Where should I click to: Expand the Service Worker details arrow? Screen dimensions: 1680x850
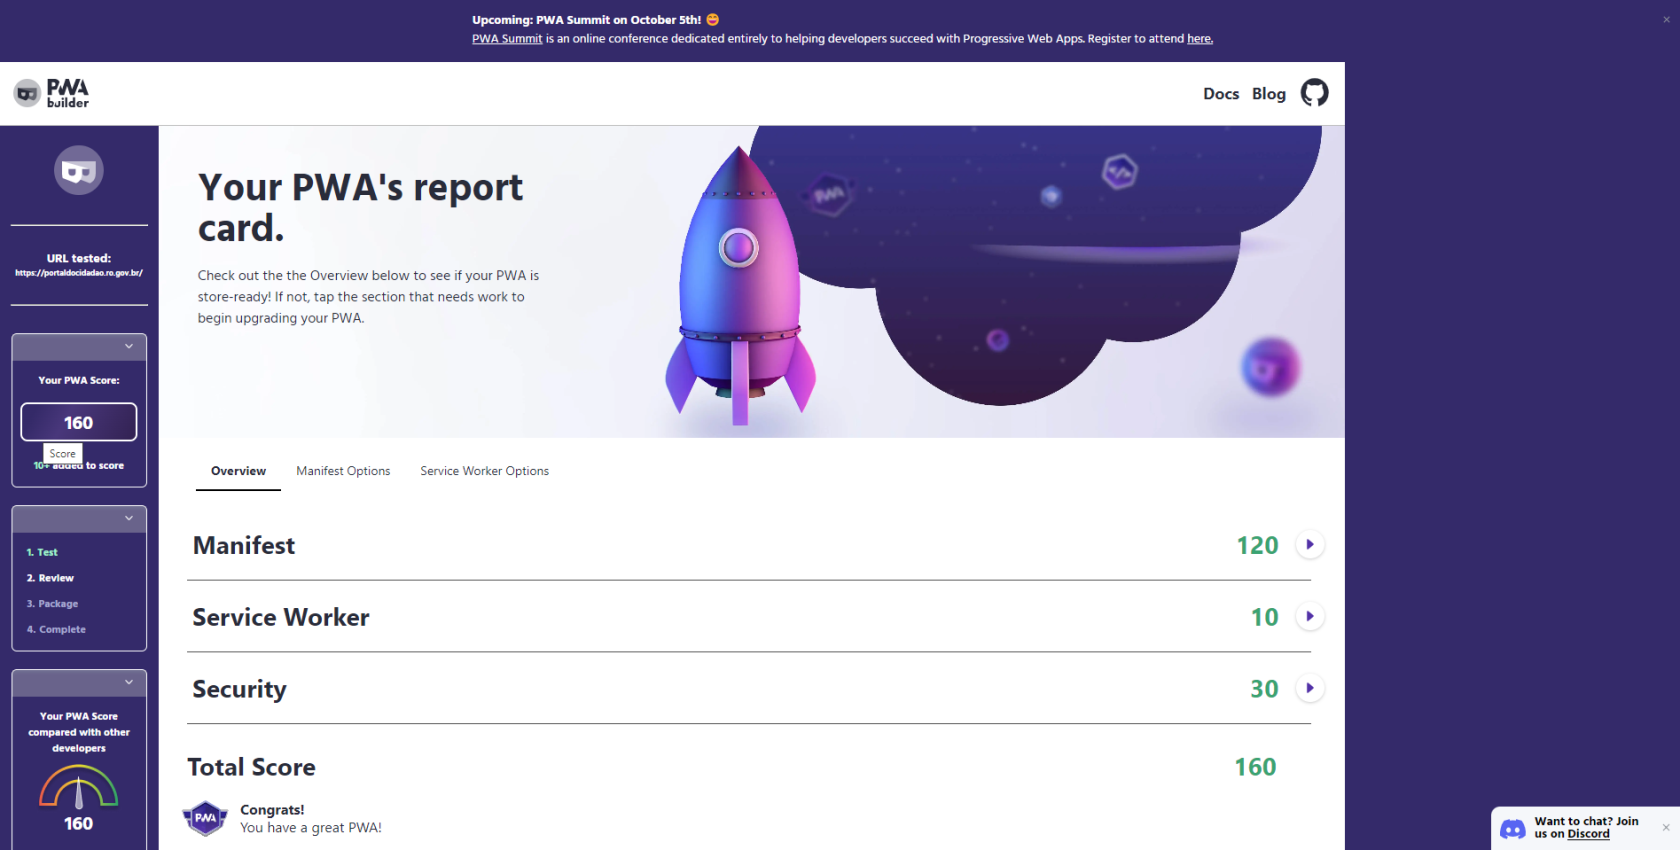coord(1310,617)
